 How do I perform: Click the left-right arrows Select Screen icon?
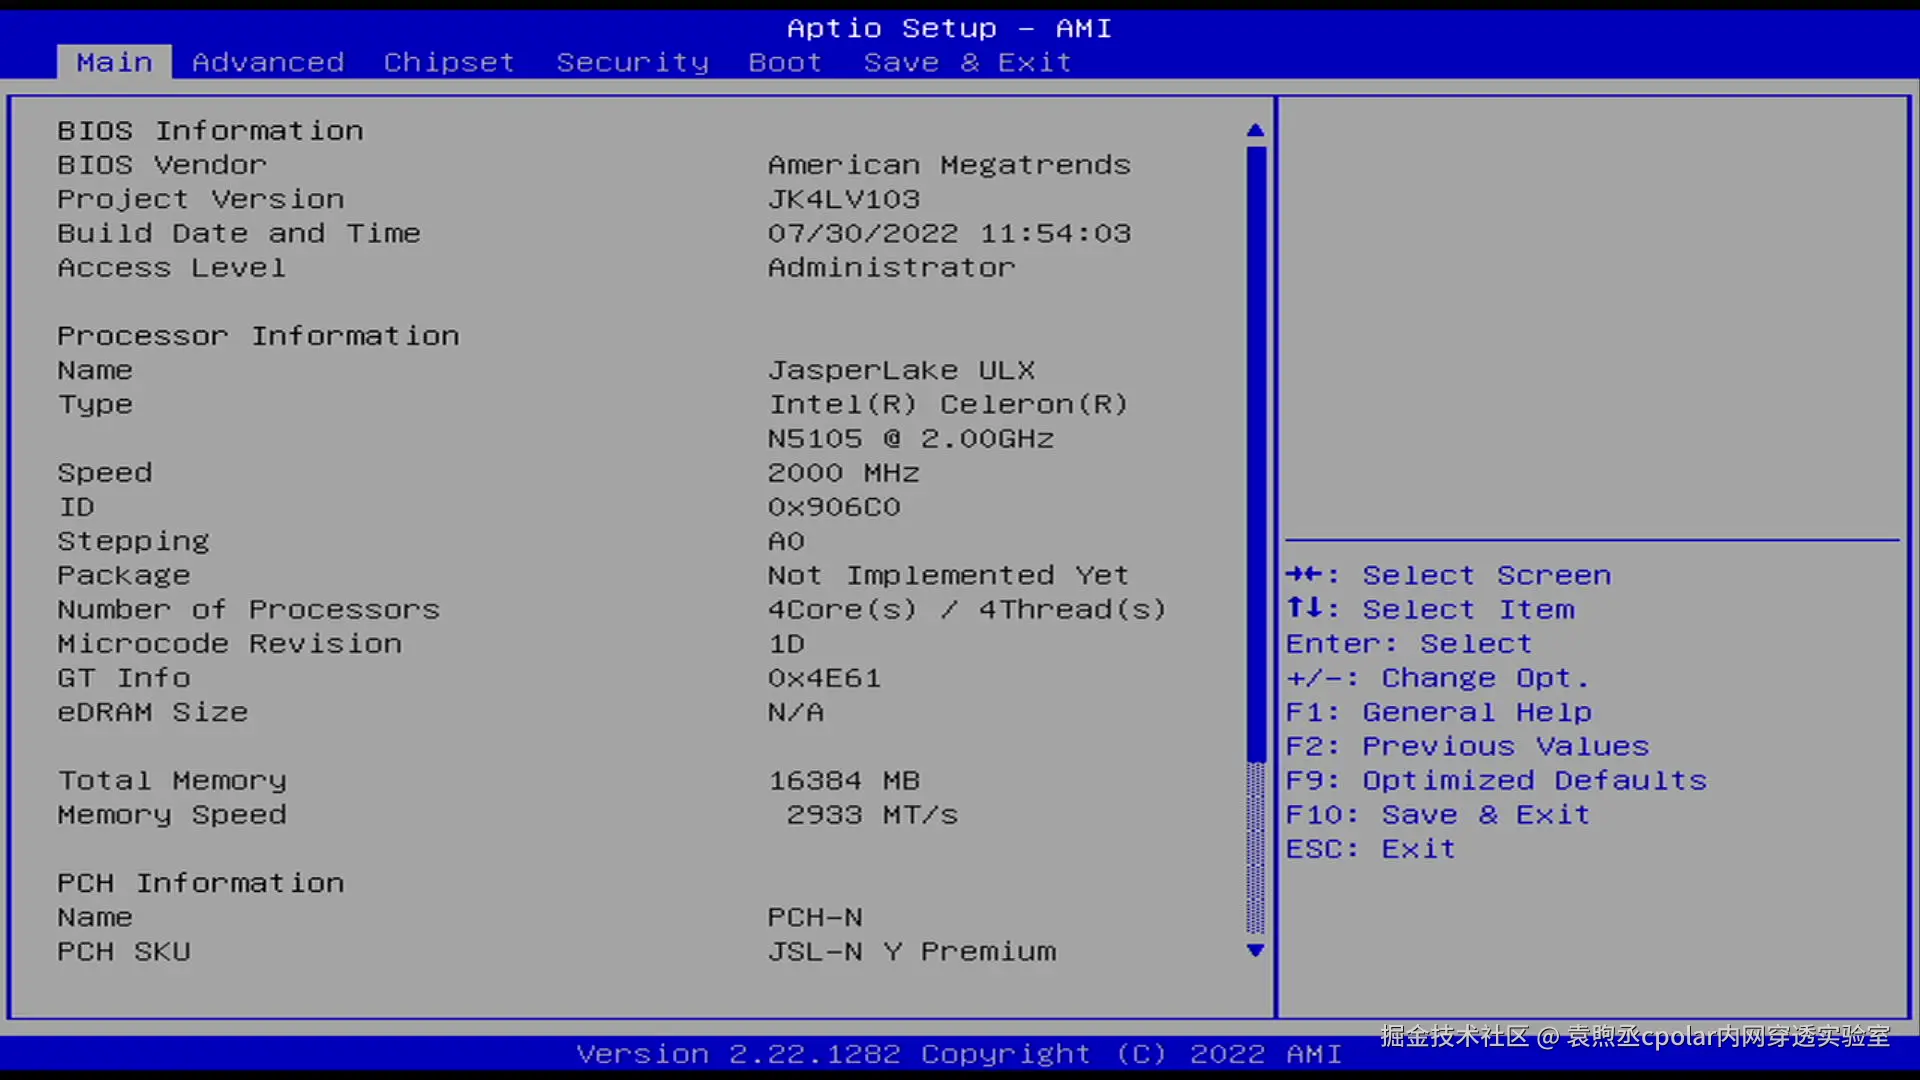tap(1305, 575)
